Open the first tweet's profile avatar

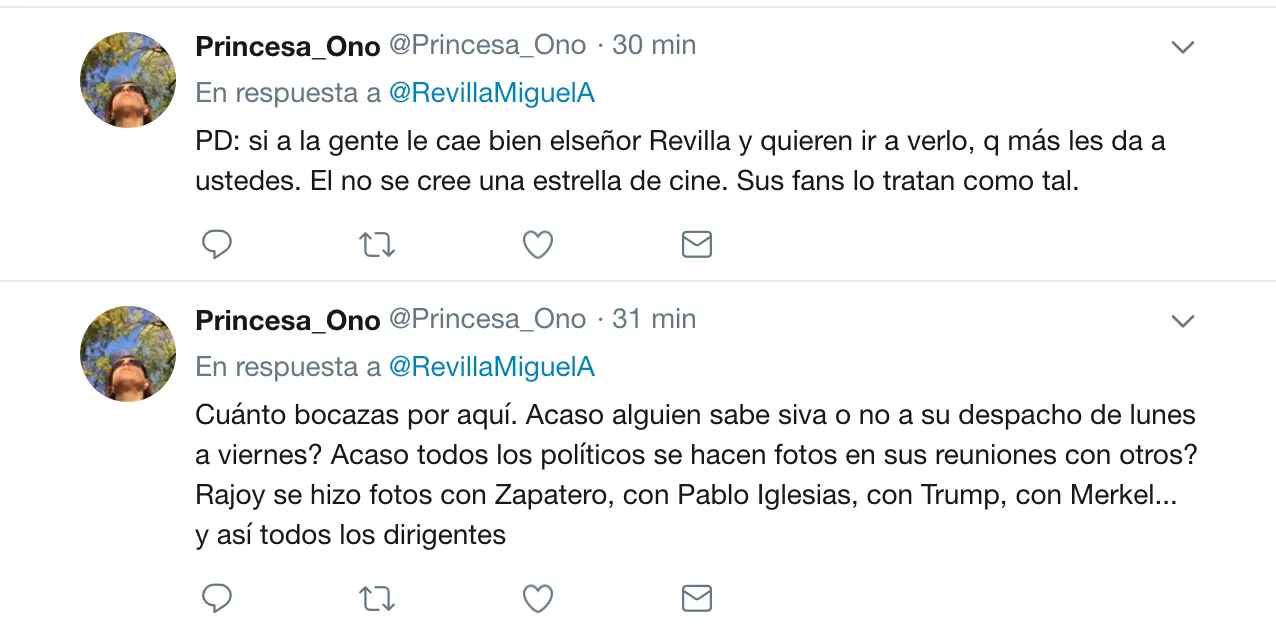click(x=128, y=80)
